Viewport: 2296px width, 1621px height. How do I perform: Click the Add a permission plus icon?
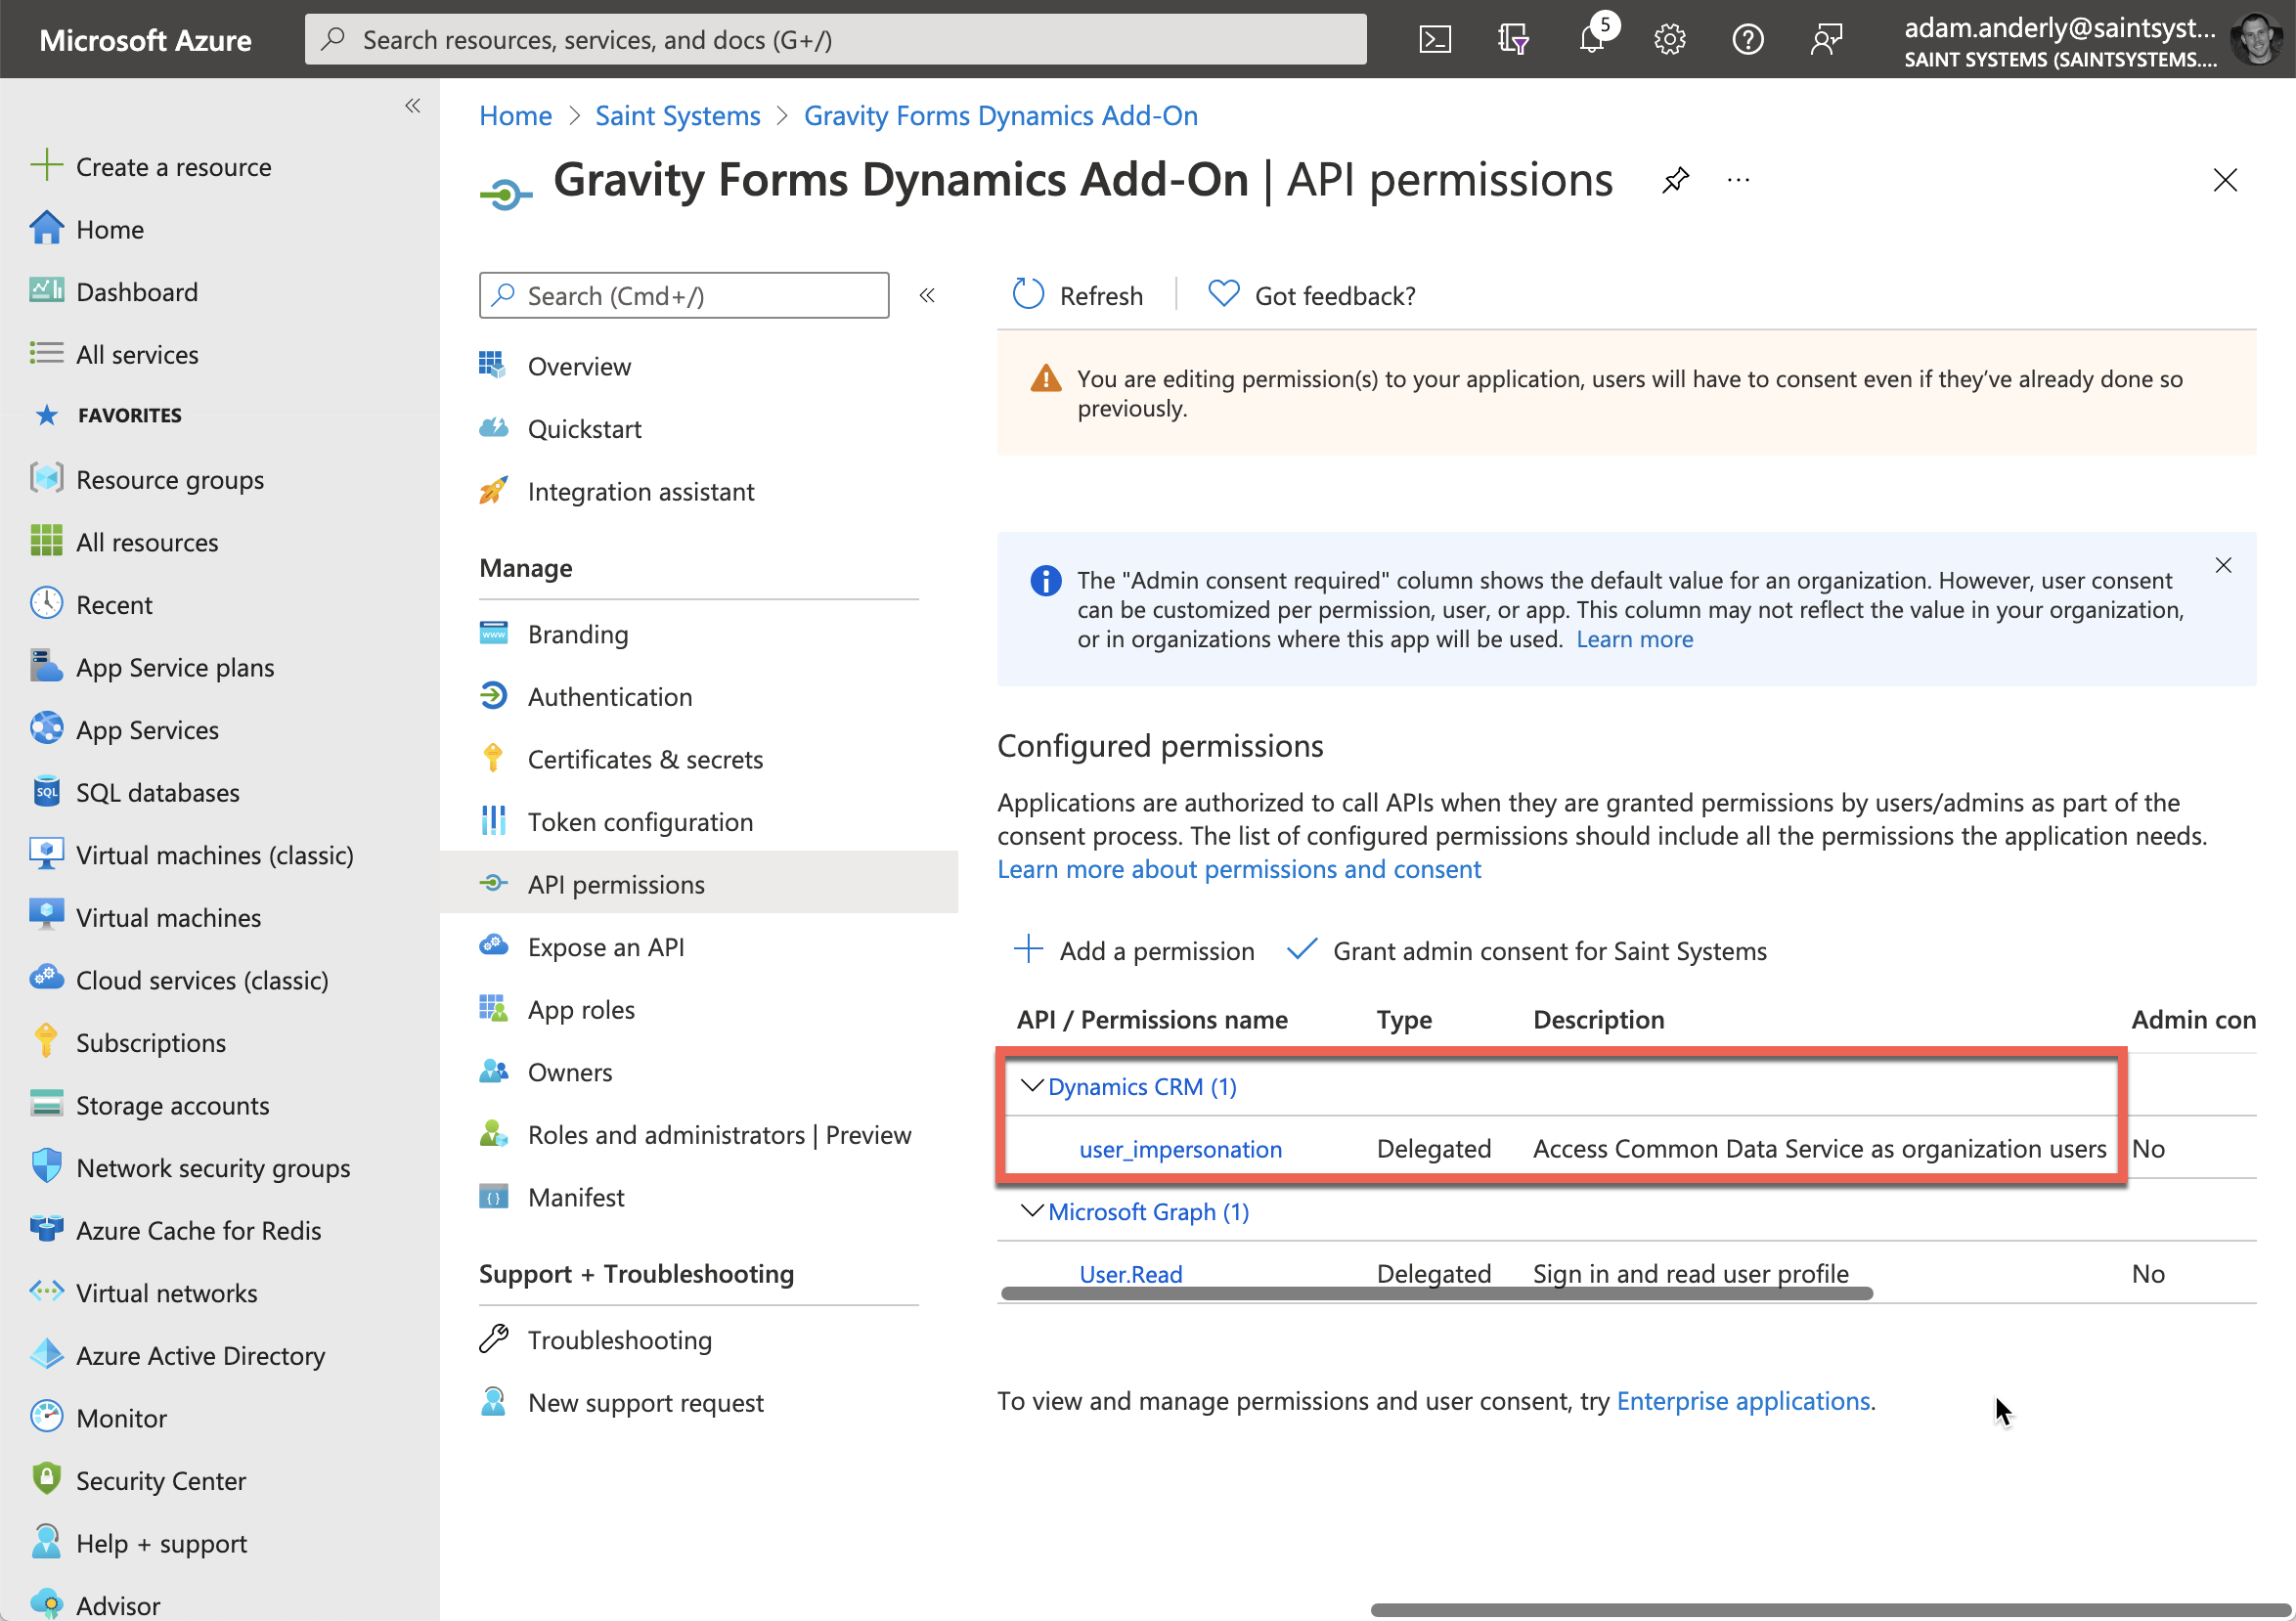tap(1028, 949)
